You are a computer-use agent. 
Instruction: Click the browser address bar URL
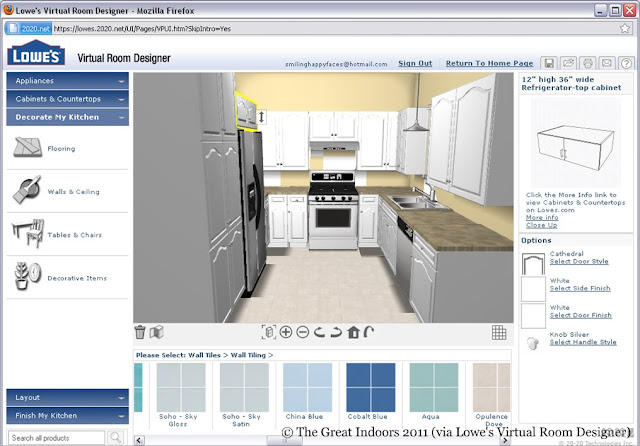pyautogui.click(x=142, y=29)
